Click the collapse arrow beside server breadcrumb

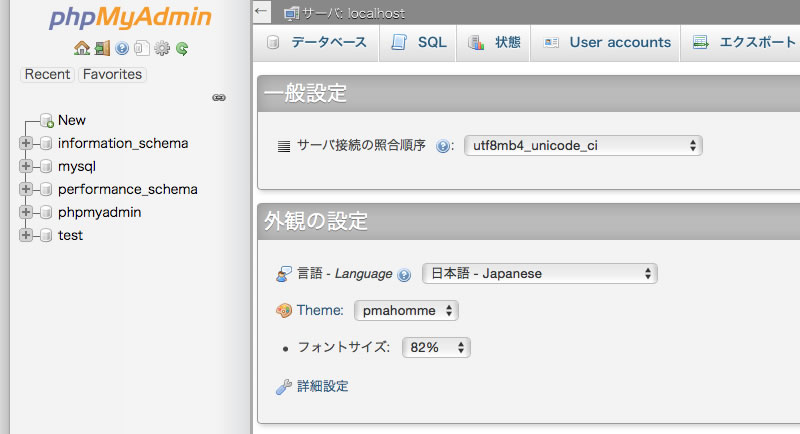point(261,11)
